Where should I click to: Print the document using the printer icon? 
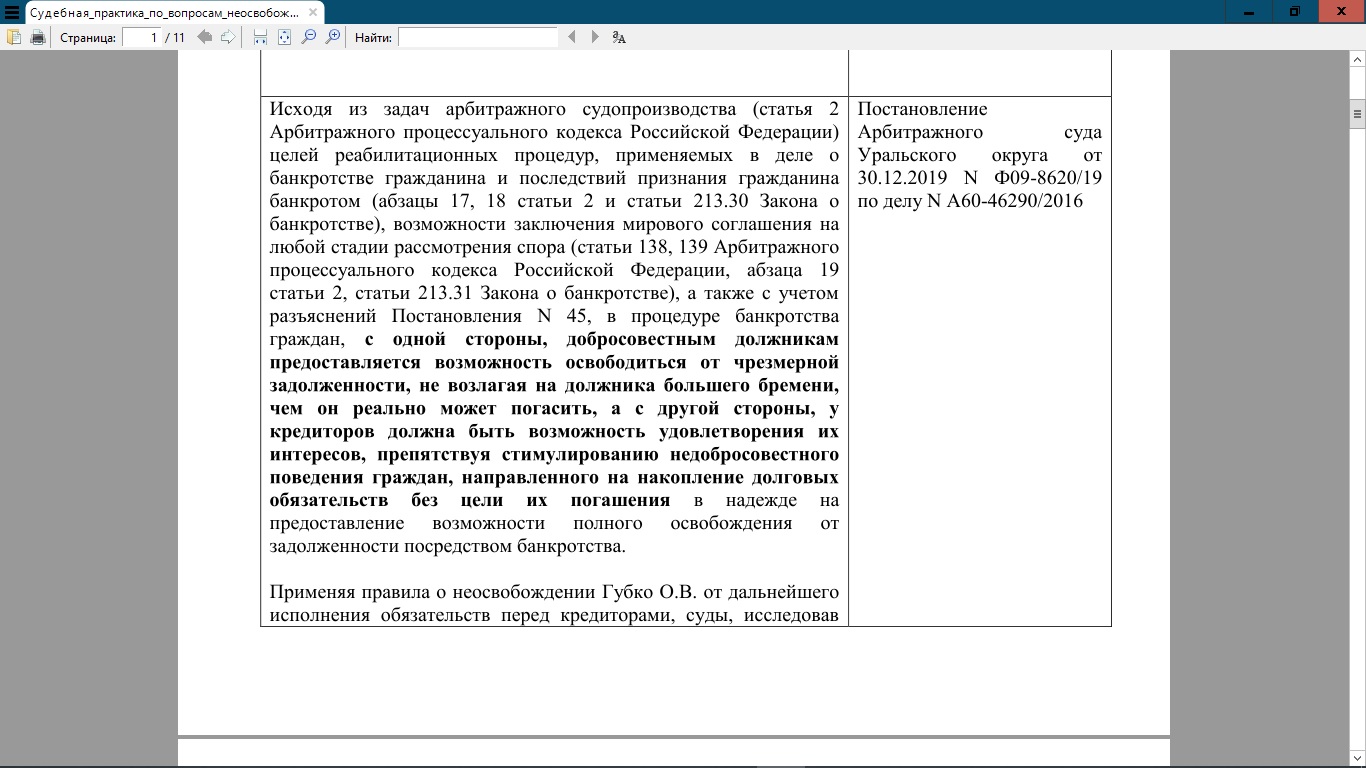click(38, 37)
